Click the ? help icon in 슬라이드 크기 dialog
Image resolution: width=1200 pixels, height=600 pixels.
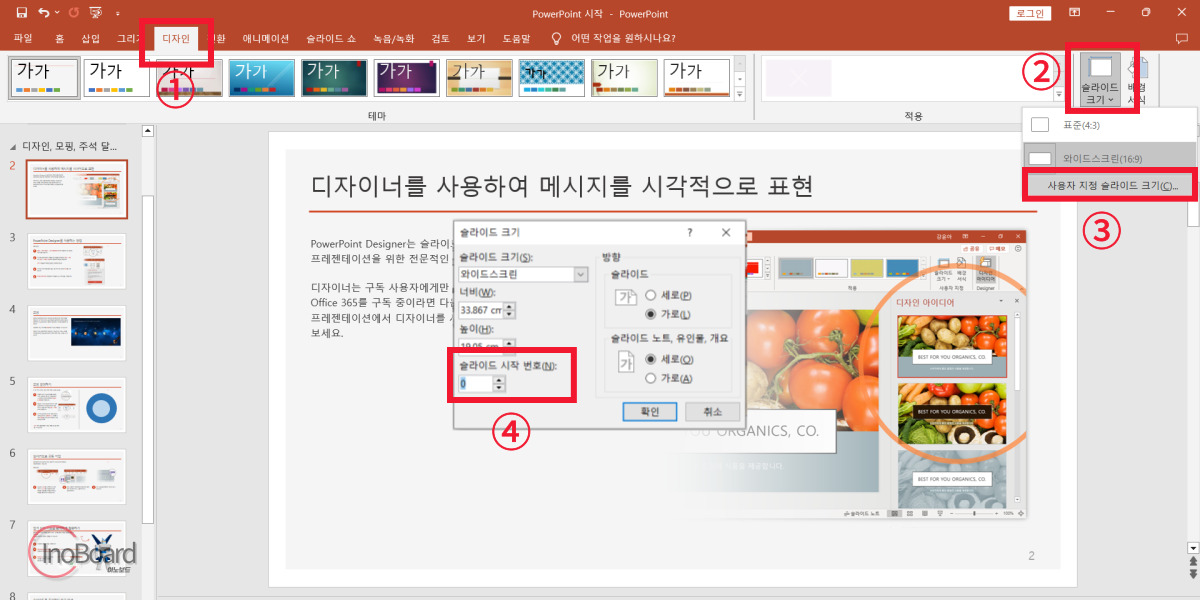(x=689, y=232)
